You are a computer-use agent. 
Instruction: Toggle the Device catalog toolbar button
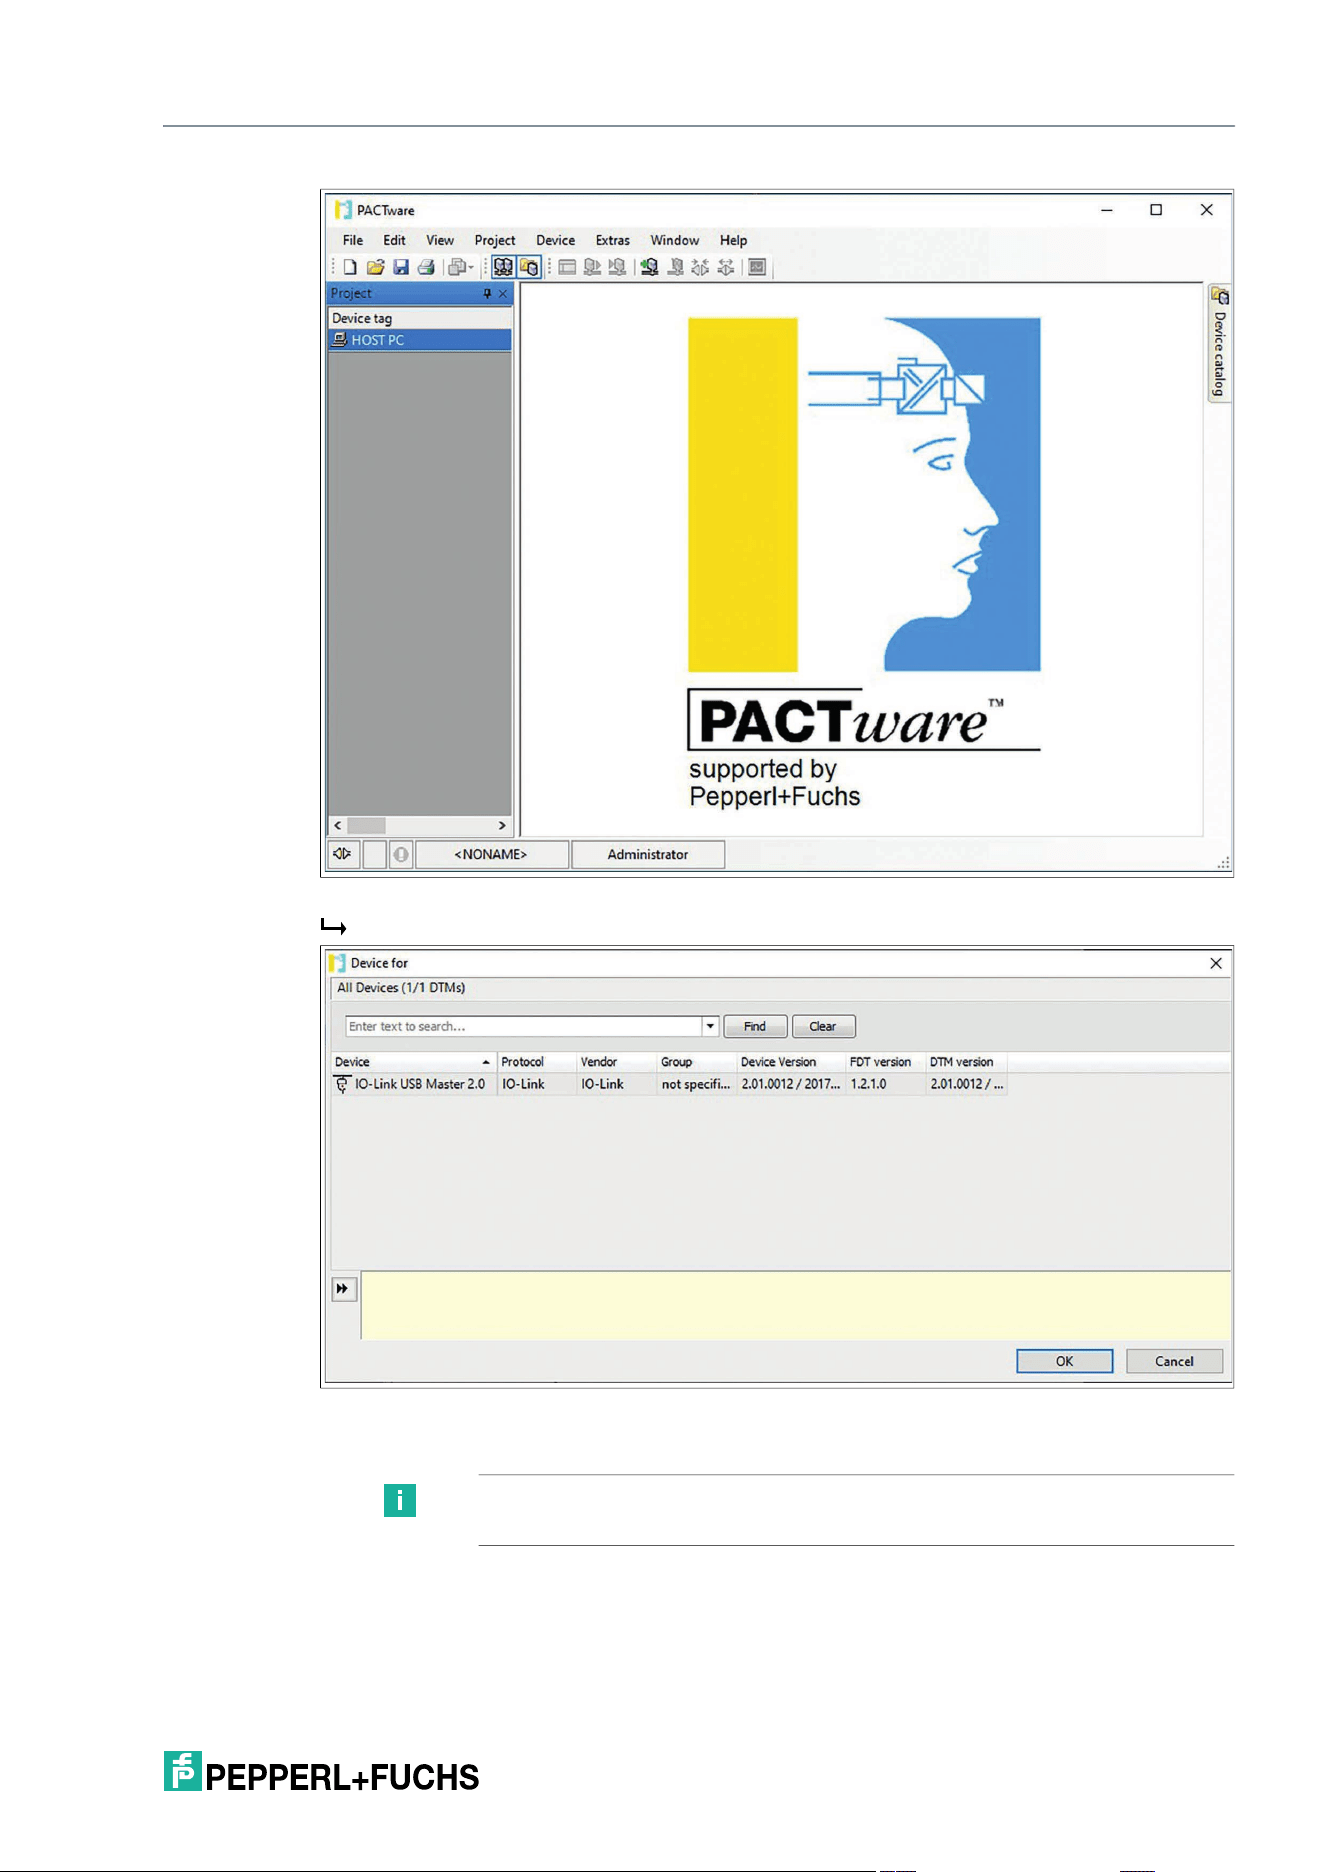(529, 267)
